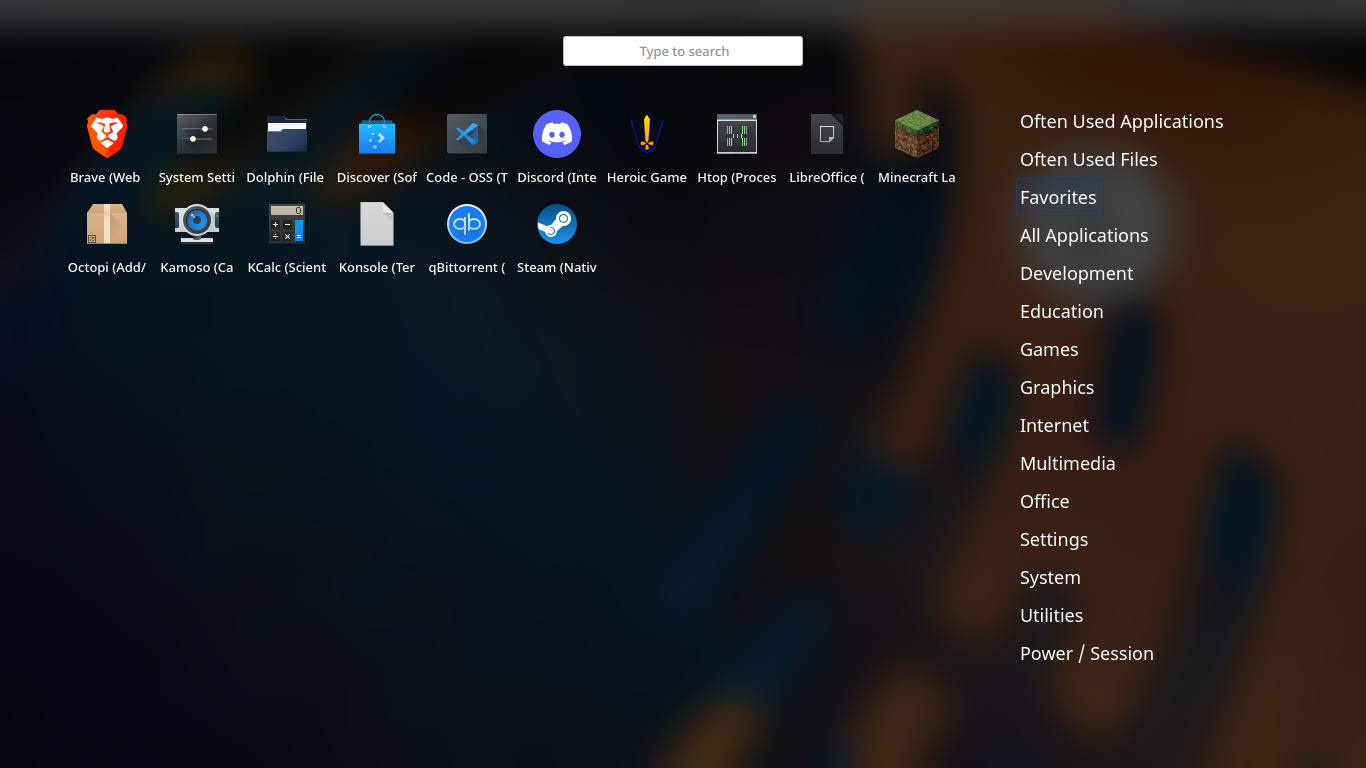Switch to All Applications category
The image size is (1366, 768).
pyautogui.click(x=1084, y=236)
